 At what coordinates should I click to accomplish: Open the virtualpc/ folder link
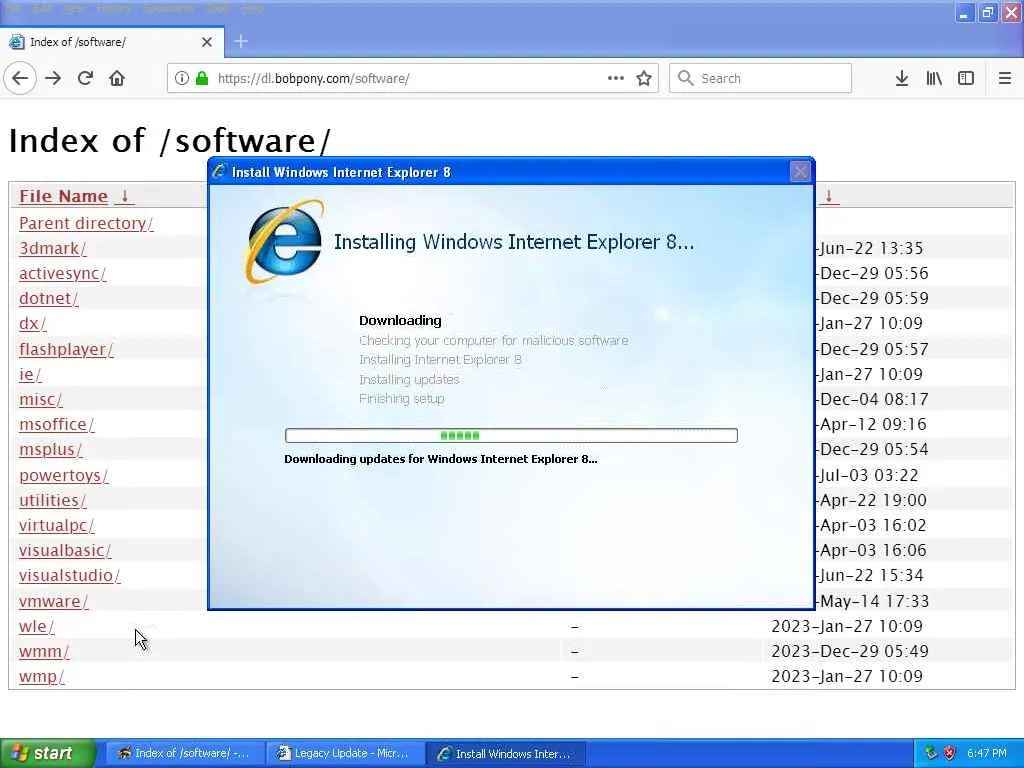pyautogui.click(x=56, y=525)
